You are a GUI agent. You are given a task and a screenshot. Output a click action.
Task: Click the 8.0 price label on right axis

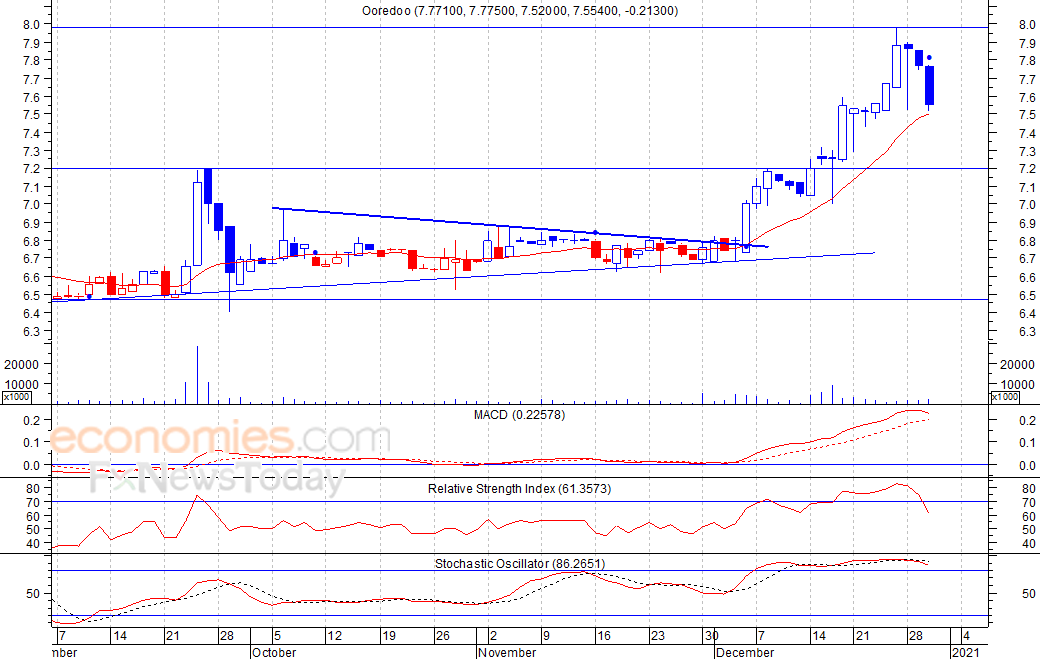1027,25
